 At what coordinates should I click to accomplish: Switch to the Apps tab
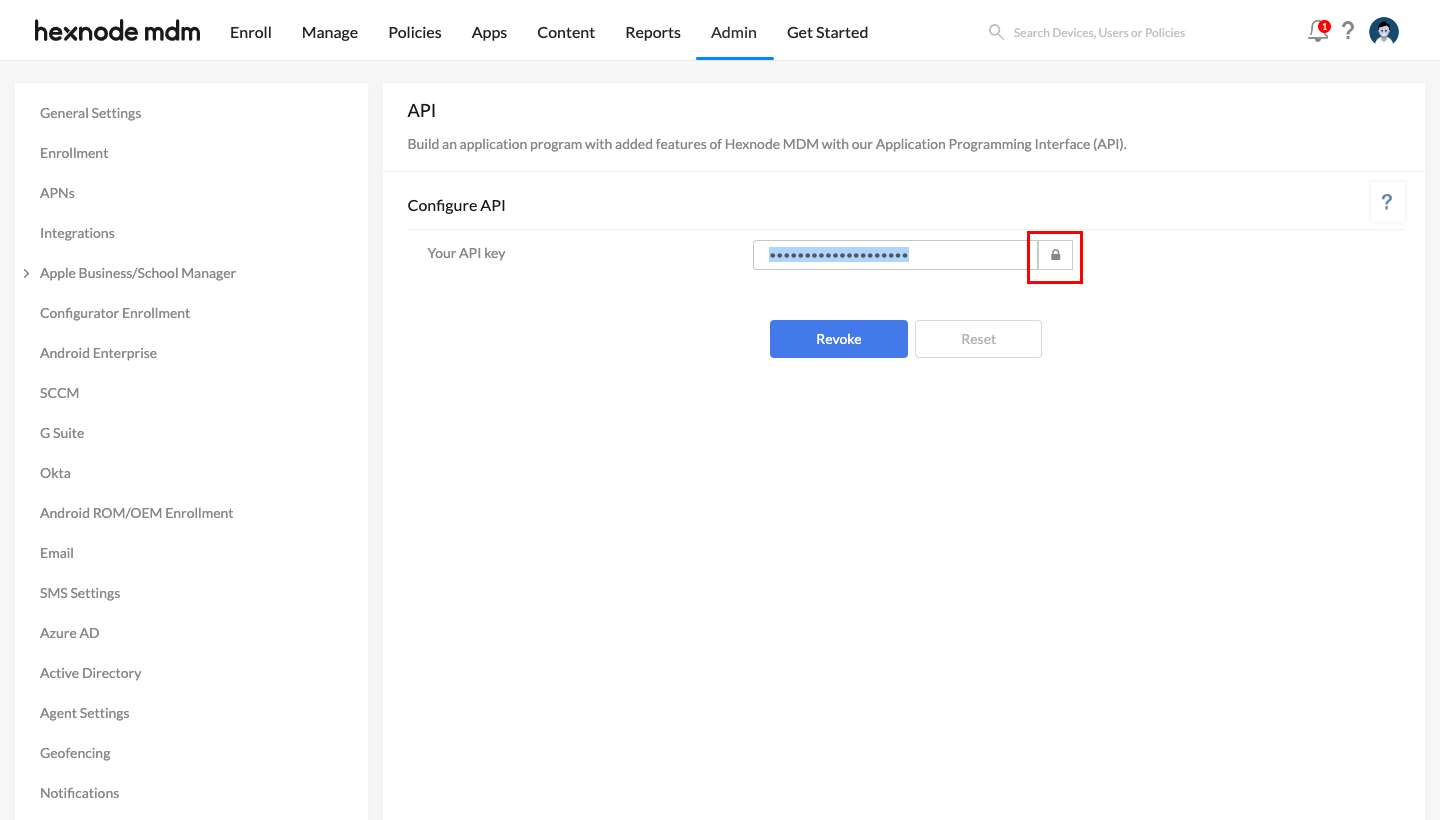(489, 32)
